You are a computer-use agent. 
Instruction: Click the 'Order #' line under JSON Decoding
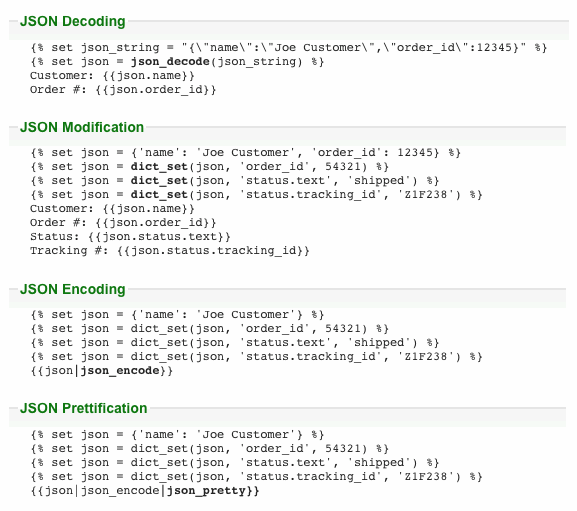point(123,89)
